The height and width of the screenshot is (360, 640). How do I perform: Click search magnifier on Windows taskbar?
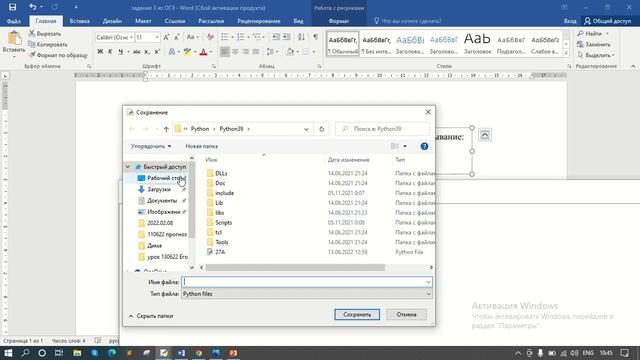click(x=25, y=353)
